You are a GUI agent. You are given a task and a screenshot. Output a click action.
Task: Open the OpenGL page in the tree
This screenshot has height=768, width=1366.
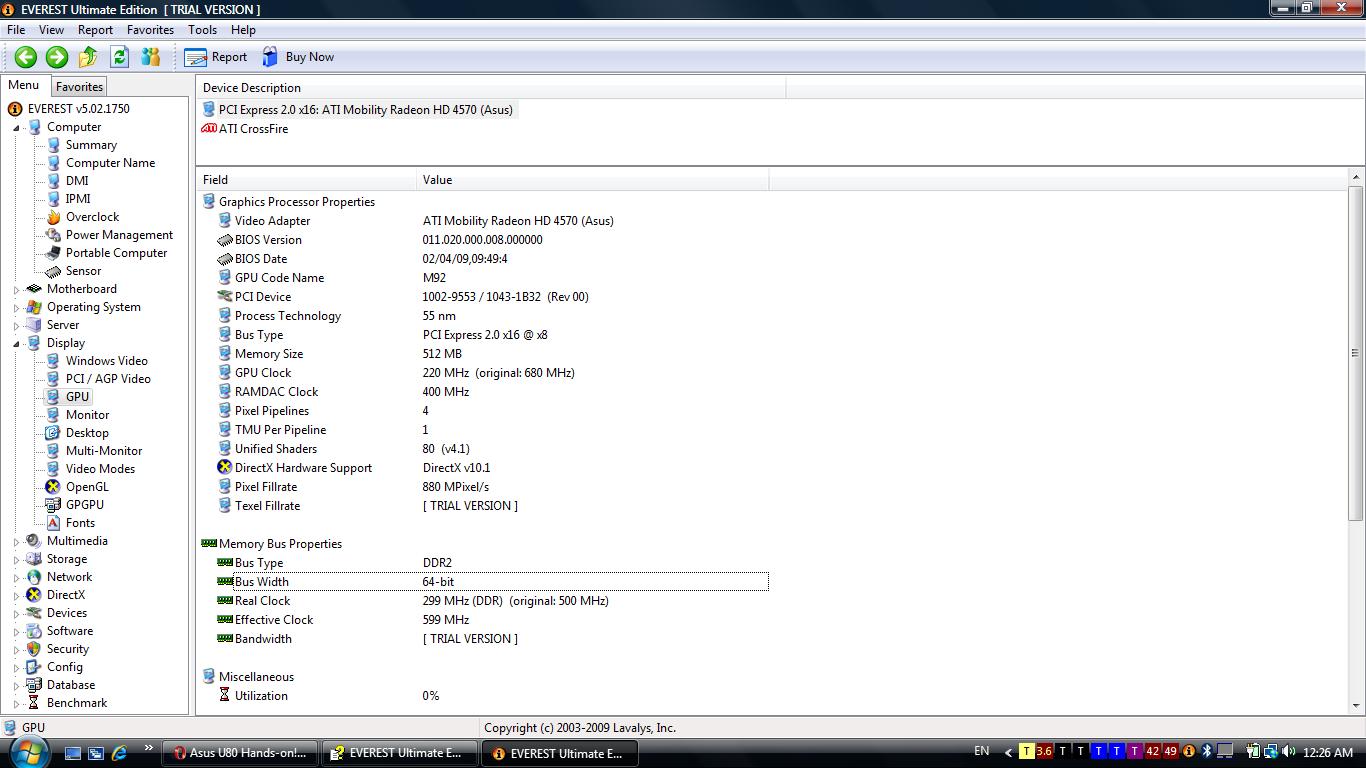(x=87, y=487)
